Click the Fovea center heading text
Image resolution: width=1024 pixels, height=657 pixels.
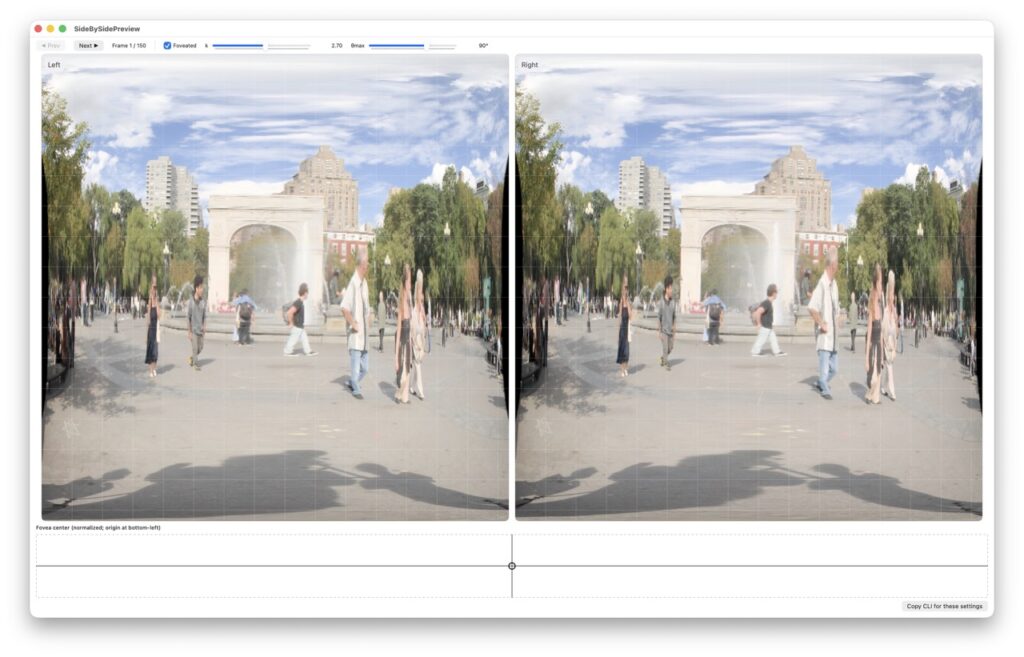(x=98, y=527)
